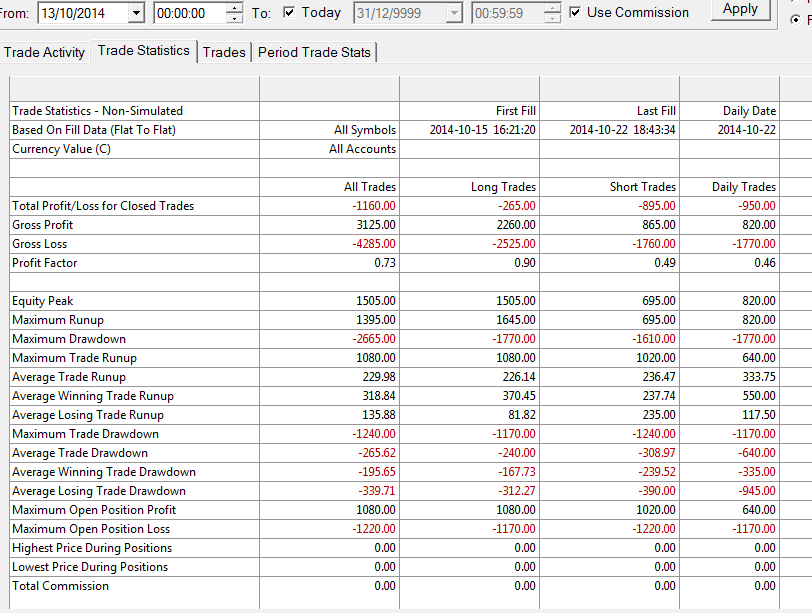Switch to the Trade Activity tab

pos(44,52)
